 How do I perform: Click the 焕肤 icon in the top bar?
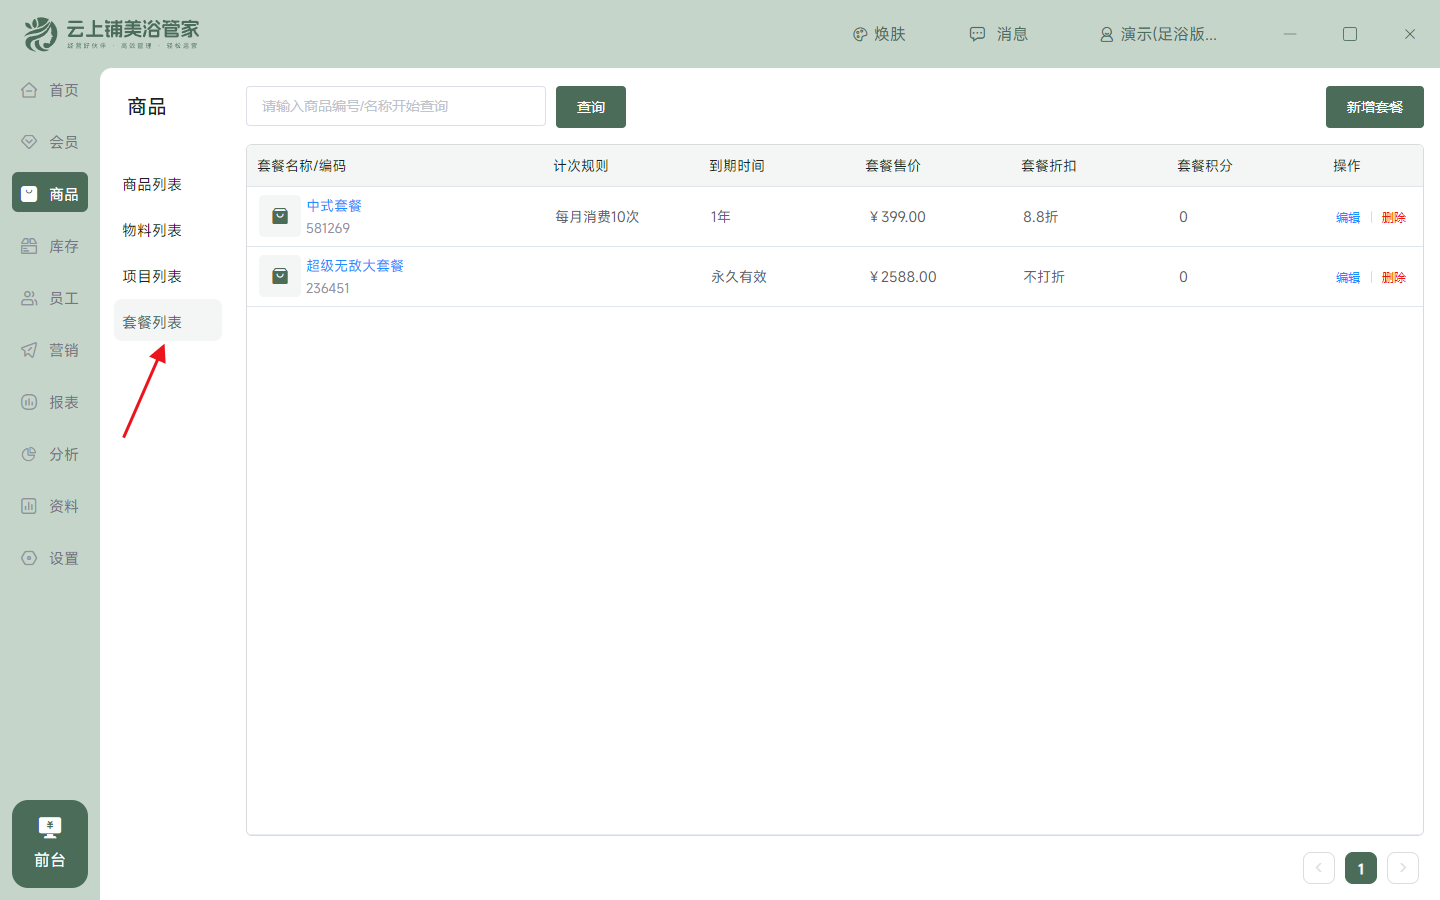click(879, 33)
